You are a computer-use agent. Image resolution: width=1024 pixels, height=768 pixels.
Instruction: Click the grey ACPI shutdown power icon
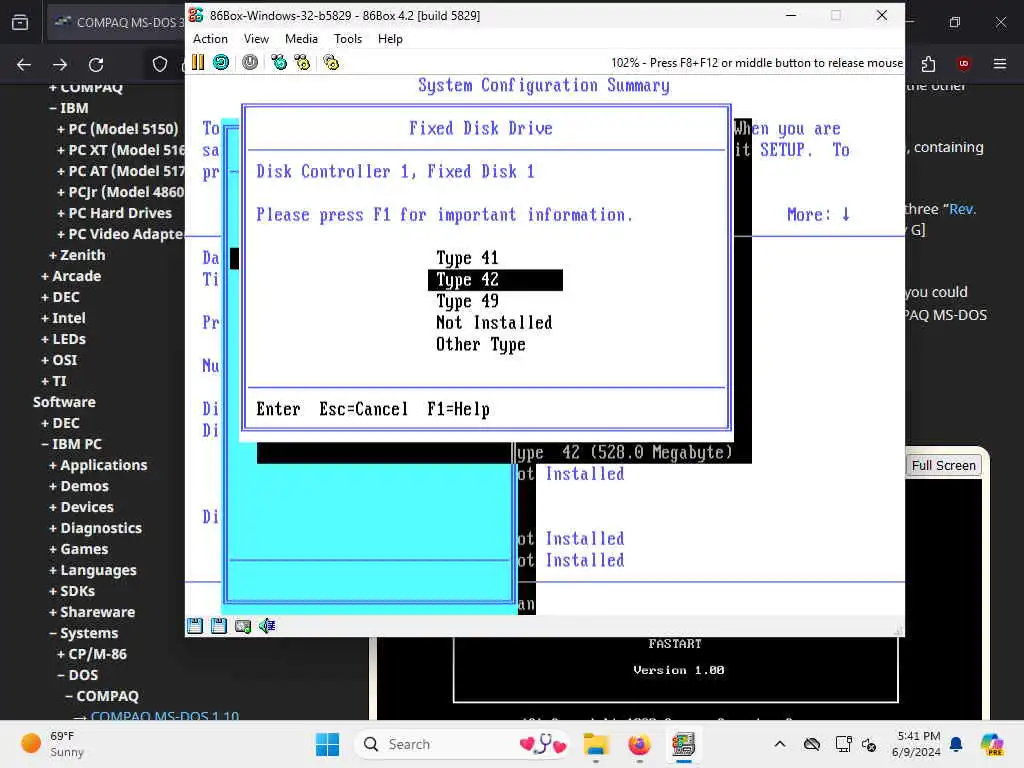(x=250, y=63)
